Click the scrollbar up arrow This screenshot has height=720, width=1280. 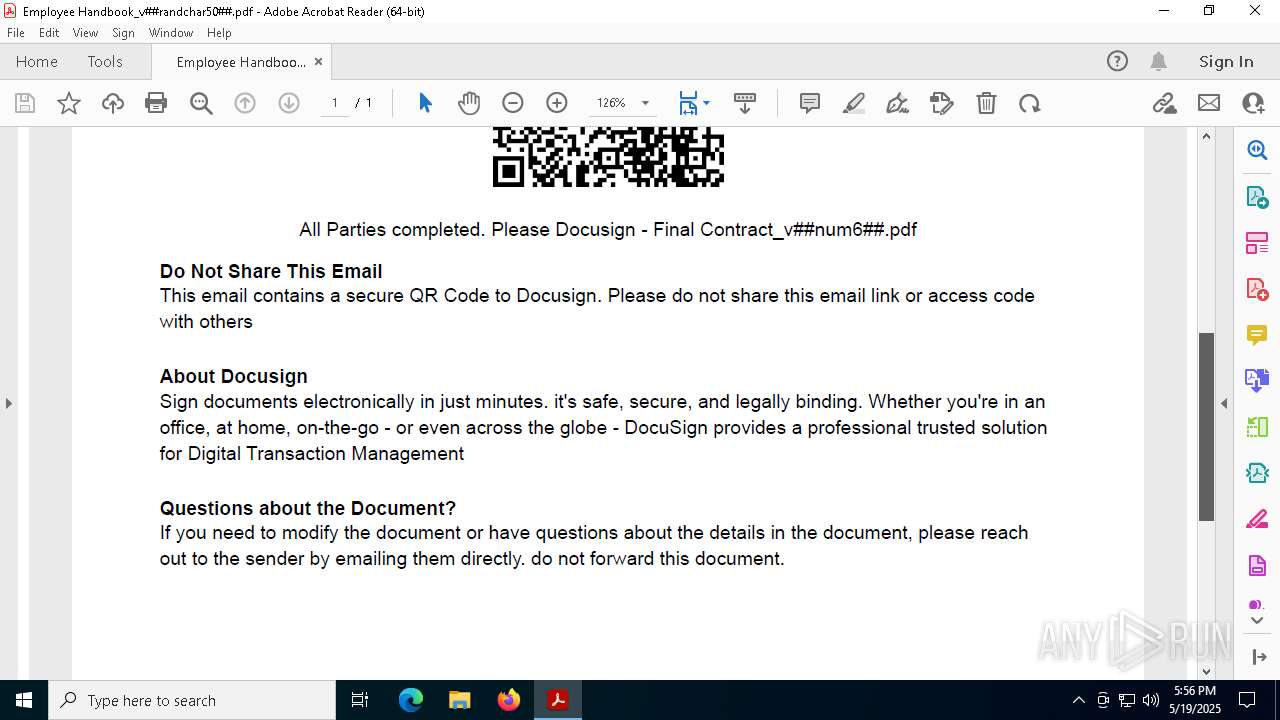tap(1206, 136)
